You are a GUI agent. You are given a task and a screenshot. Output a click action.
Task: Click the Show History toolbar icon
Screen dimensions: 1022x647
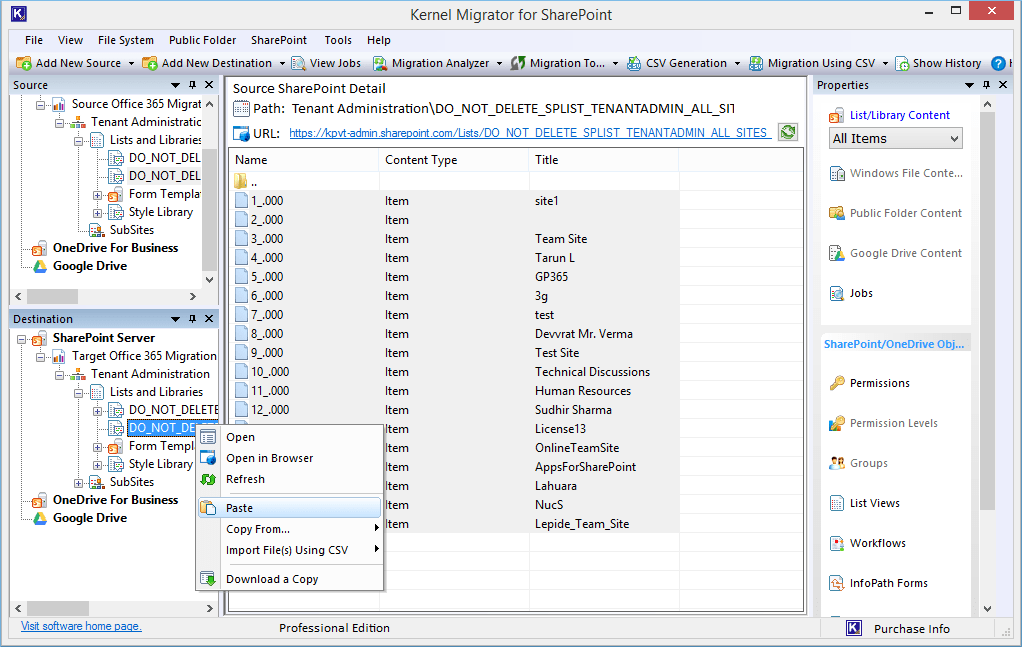click(x=902, y=63)
